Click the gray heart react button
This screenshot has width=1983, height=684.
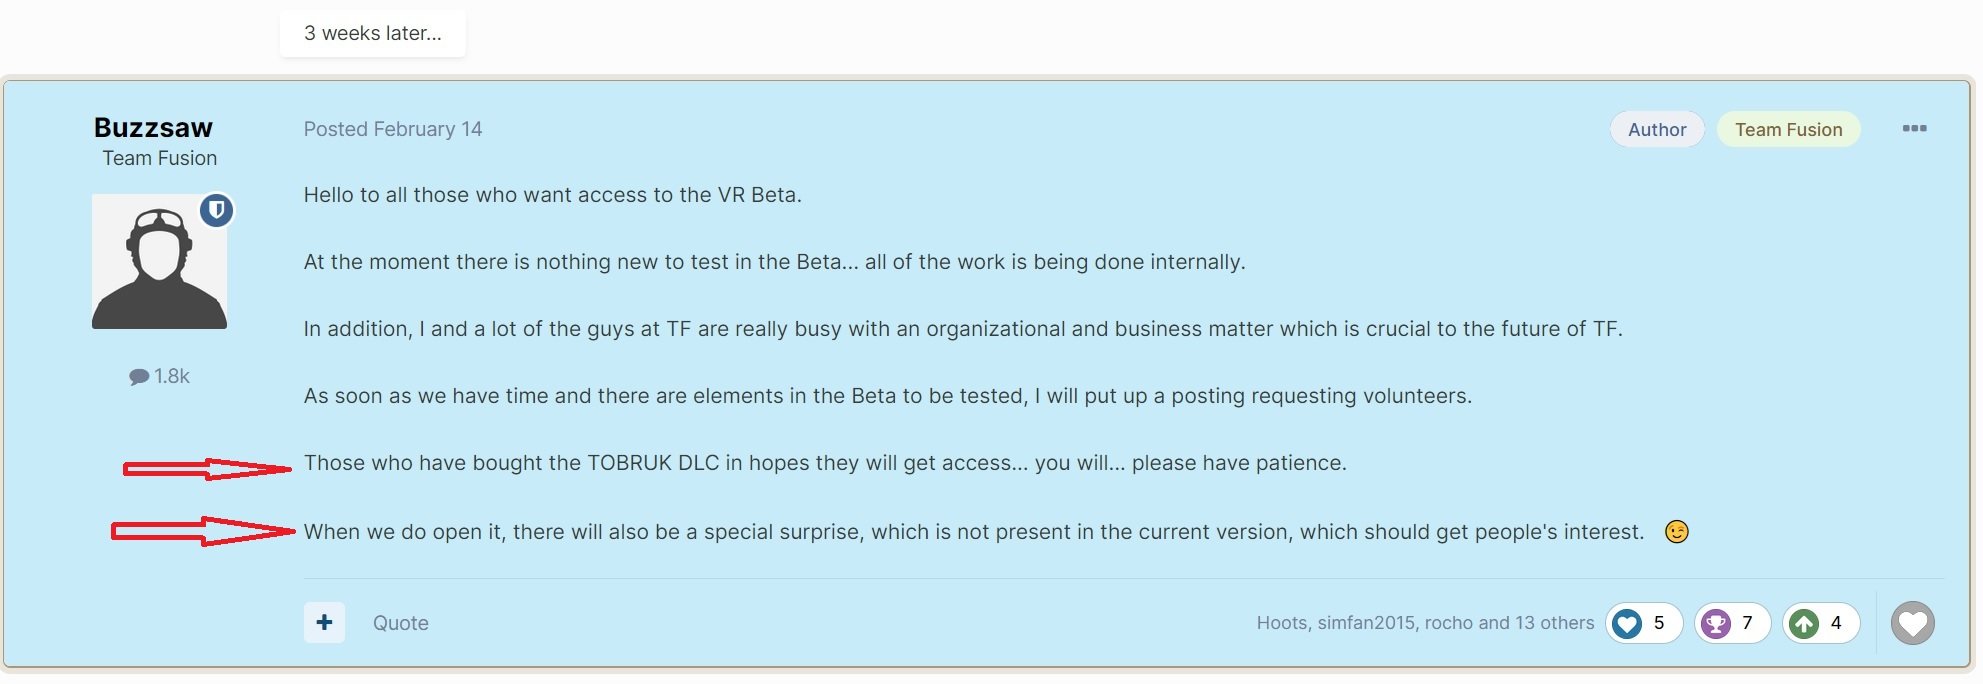pyautogui.click(x=1912, y=623)
